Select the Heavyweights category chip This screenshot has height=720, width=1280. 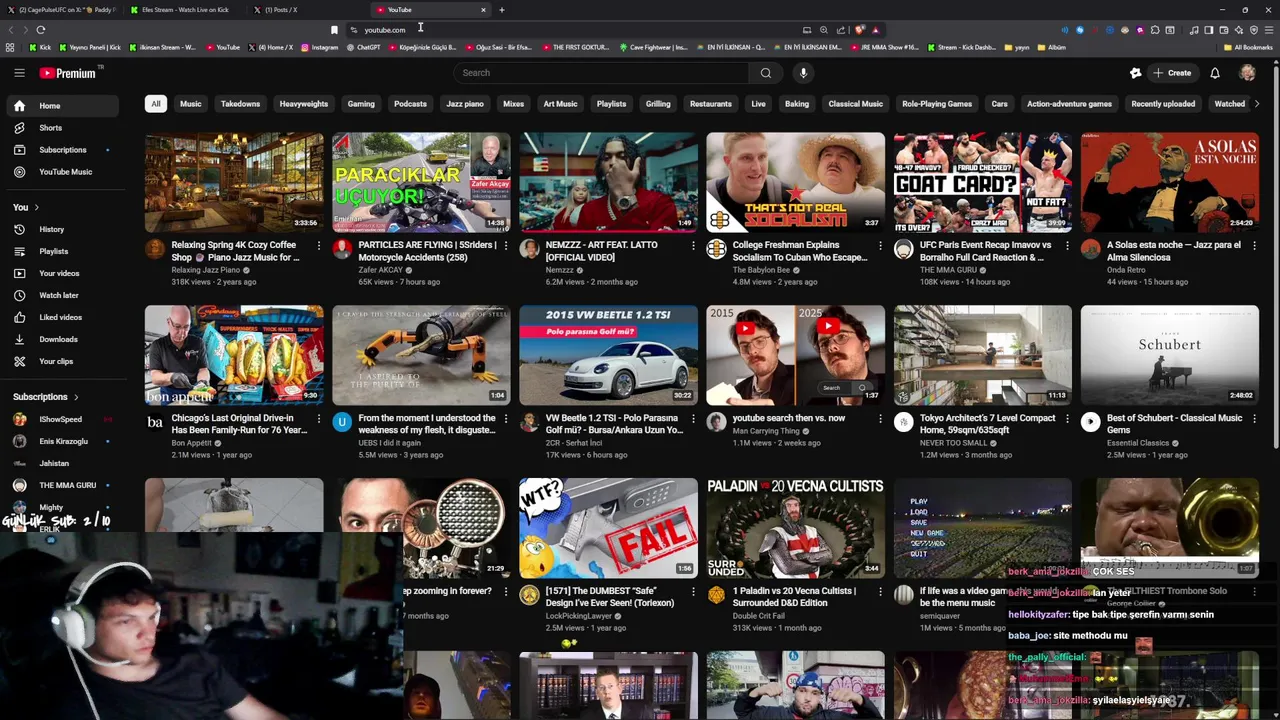click(304, 104)
